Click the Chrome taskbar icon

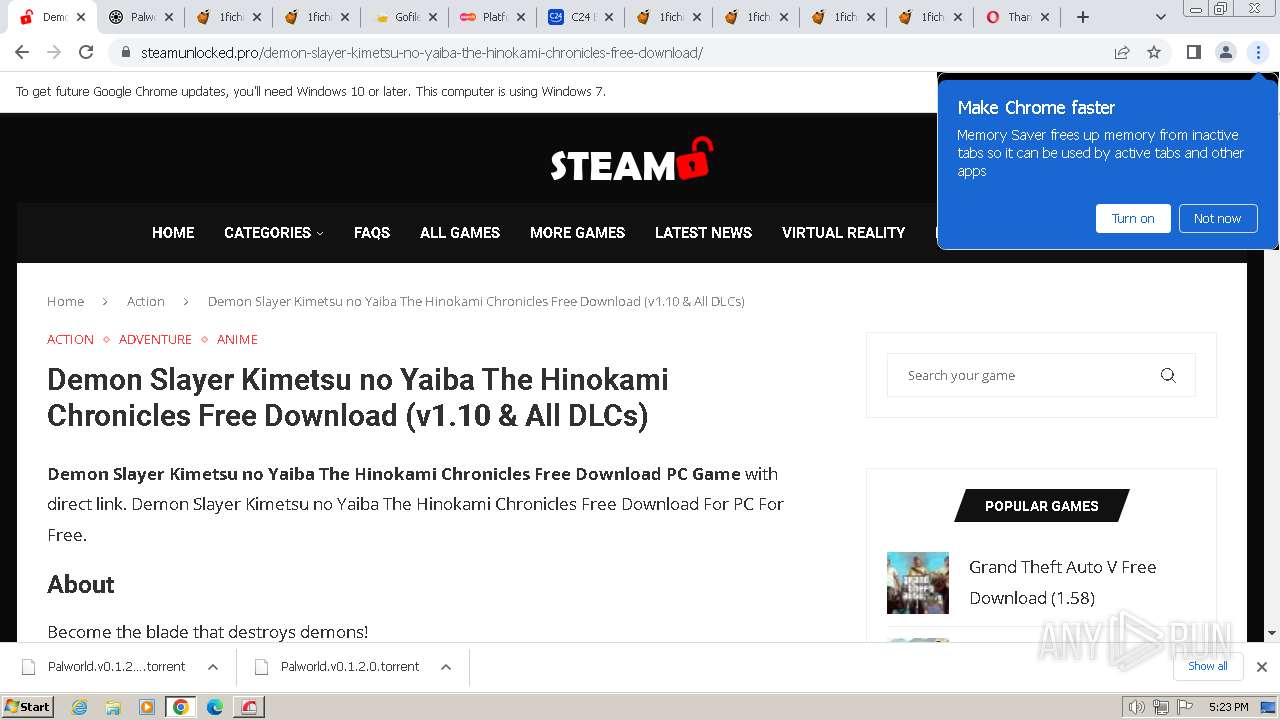[181, 707]
